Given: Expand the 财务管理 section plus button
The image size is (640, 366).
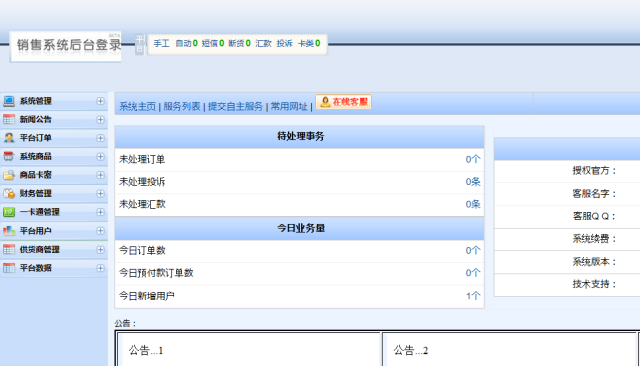Looking at the screenshot, I should pyautogui.click(x=100, y=193).
